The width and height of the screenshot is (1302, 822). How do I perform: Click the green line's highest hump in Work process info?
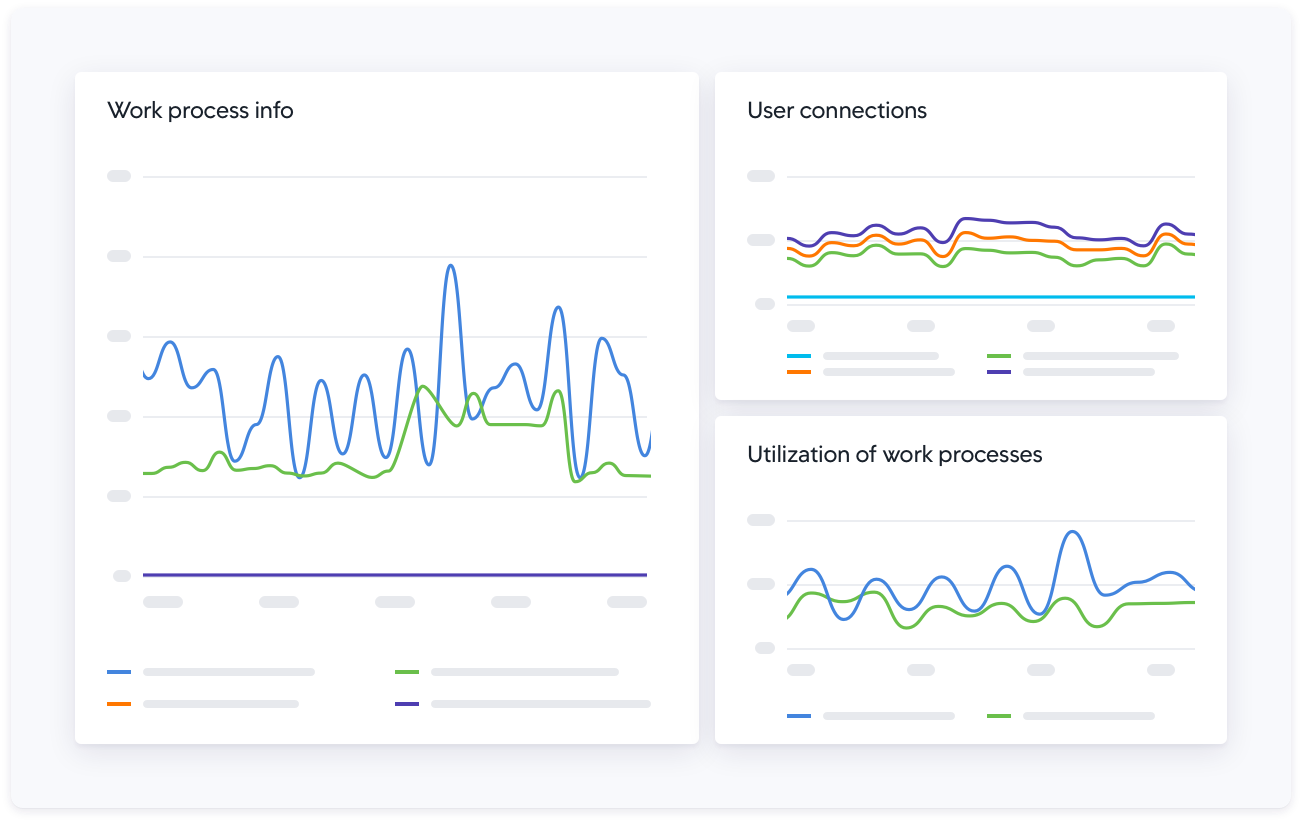pos(423,387)
